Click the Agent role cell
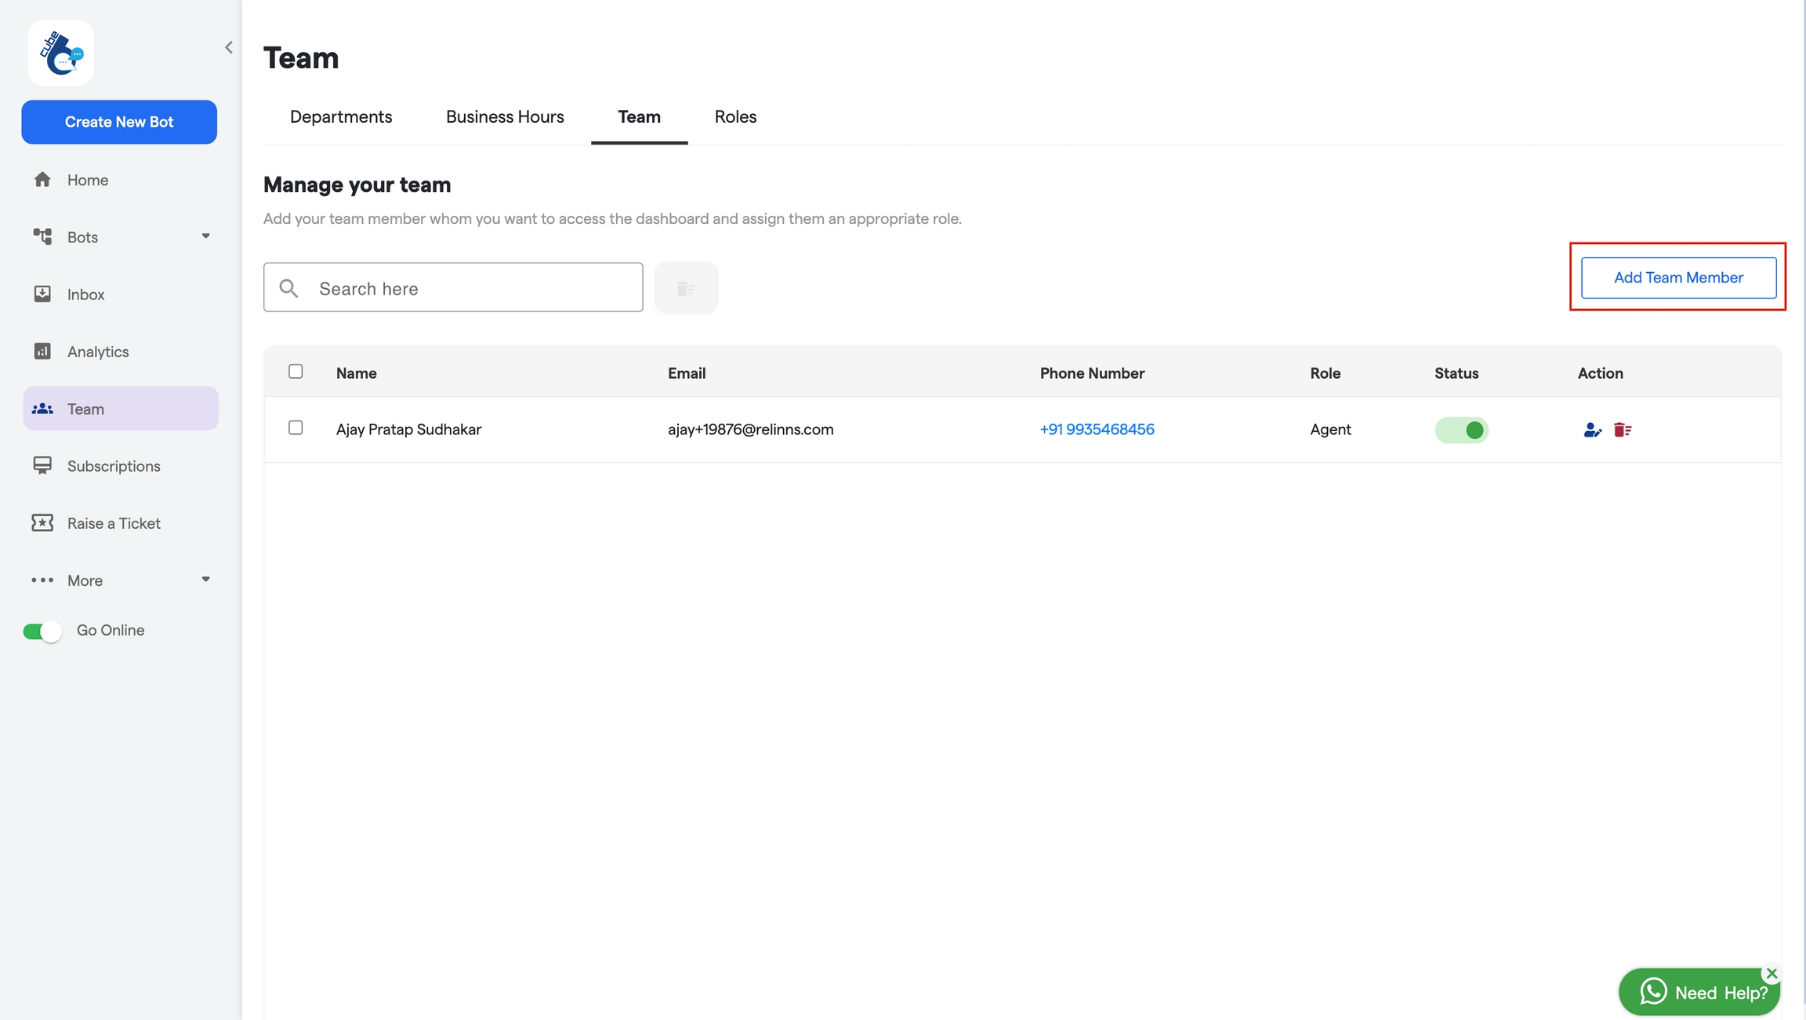Viewport: 1806px width, 1020px height. [x=1330, y=429]
